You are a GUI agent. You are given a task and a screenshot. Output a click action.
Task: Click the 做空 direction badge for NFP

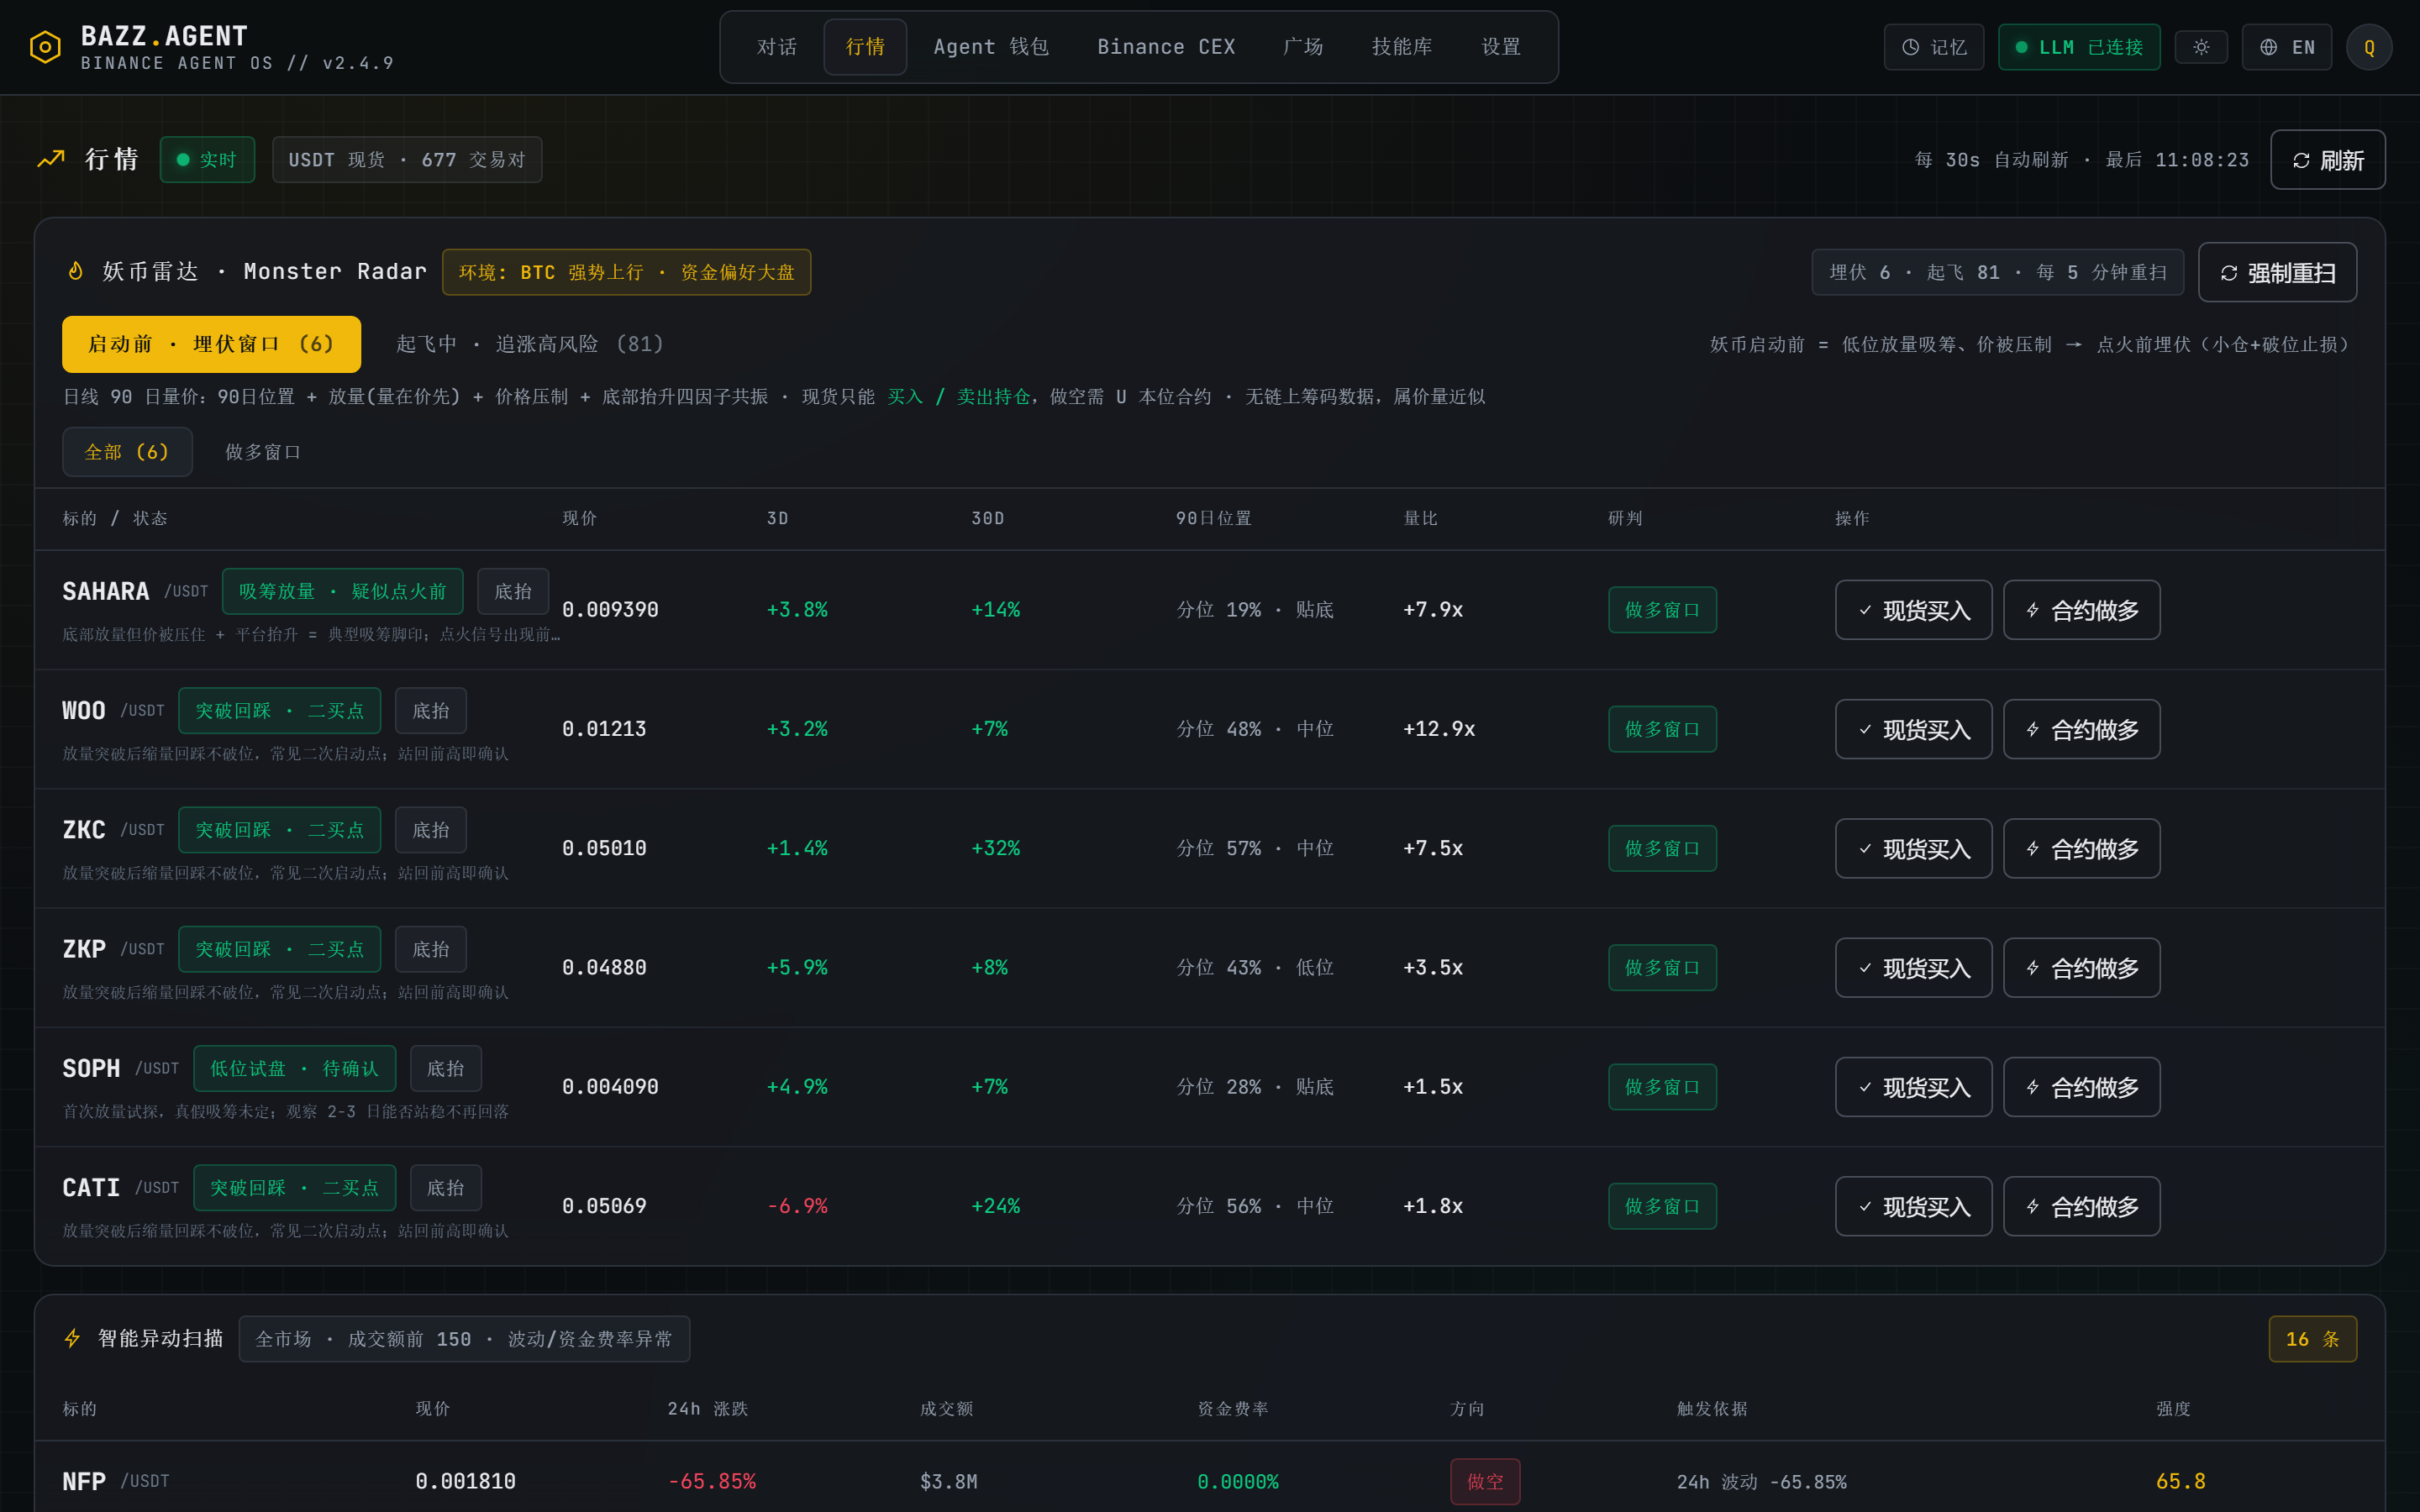(x=1485, y=1481)
